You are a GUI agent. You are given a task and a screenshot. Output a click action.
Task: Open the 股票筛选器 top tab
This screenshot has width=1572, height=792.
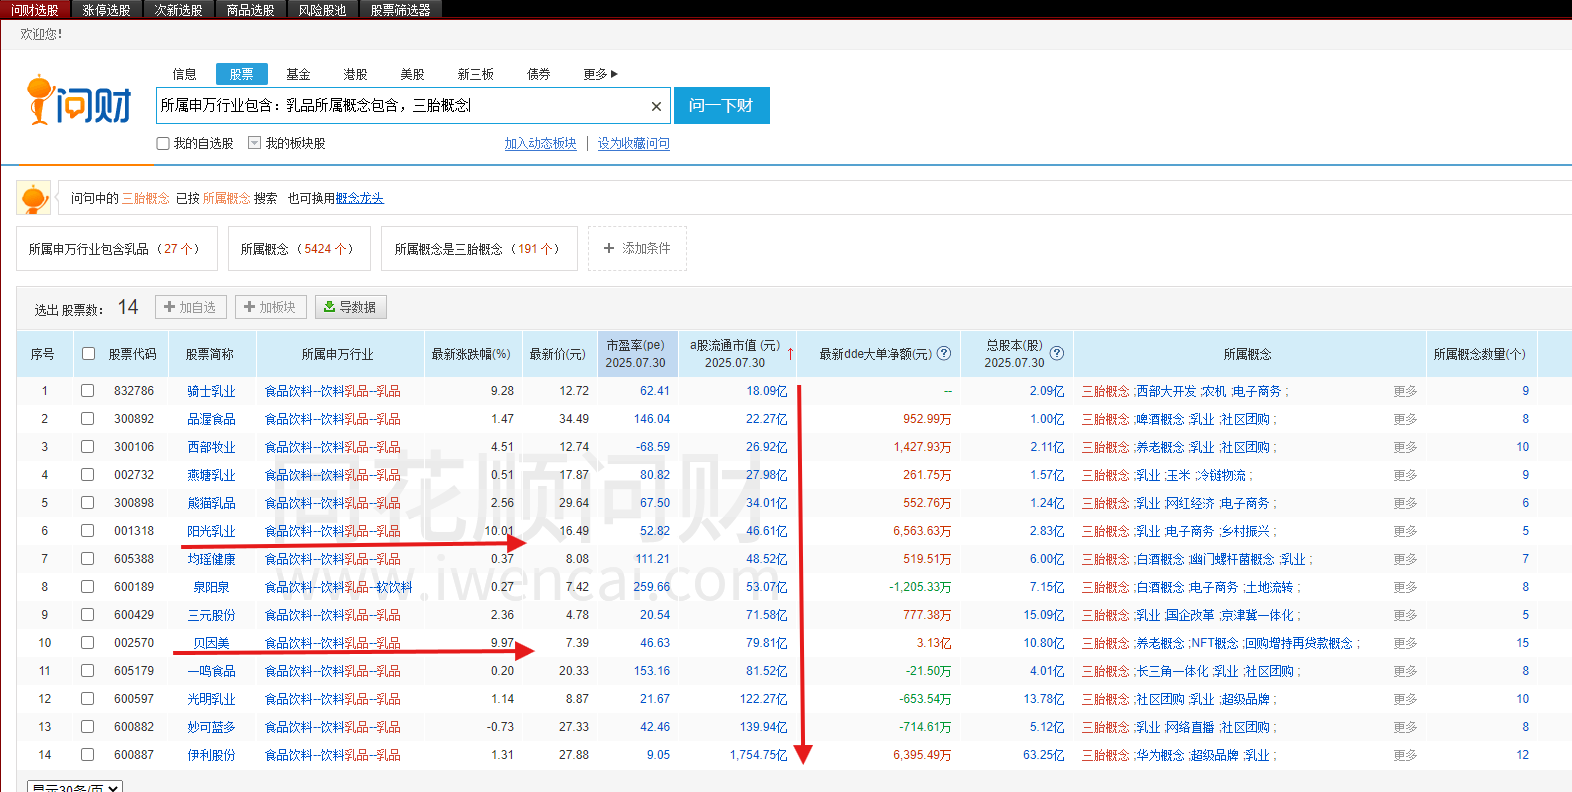coord(401,10)
